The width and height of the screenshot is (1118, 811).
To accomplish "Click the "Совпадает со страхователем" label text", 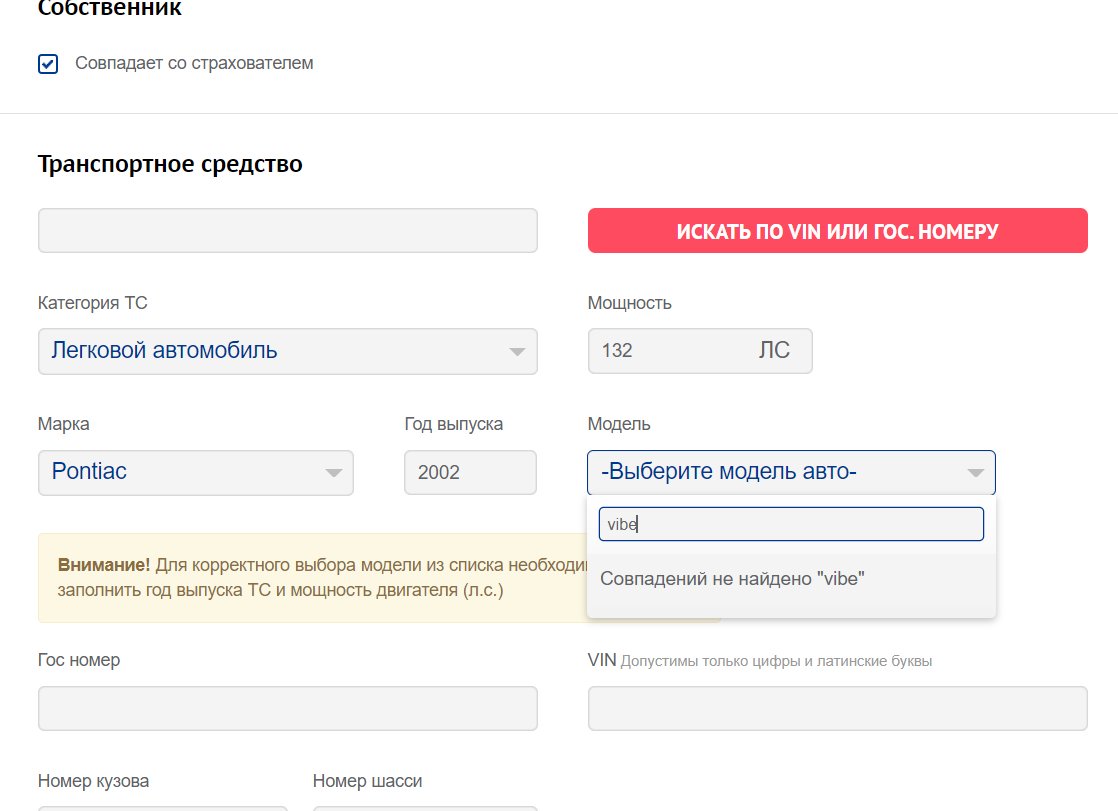I will tap(194, 63).
